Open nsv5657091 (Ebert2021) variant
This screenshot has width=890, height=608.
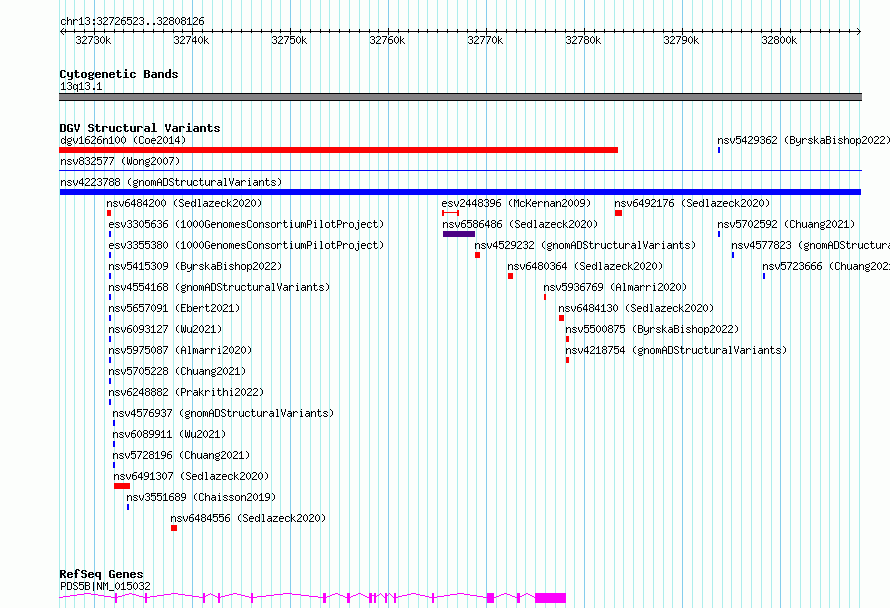coord(174,308)
